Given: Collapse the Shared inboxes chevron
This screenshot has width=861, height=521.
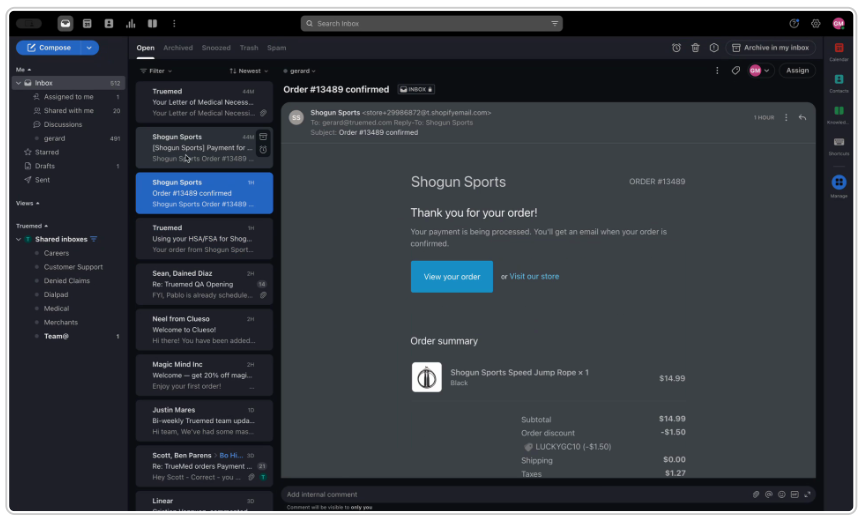Looking at the screenshot, I should coord(19,239).
